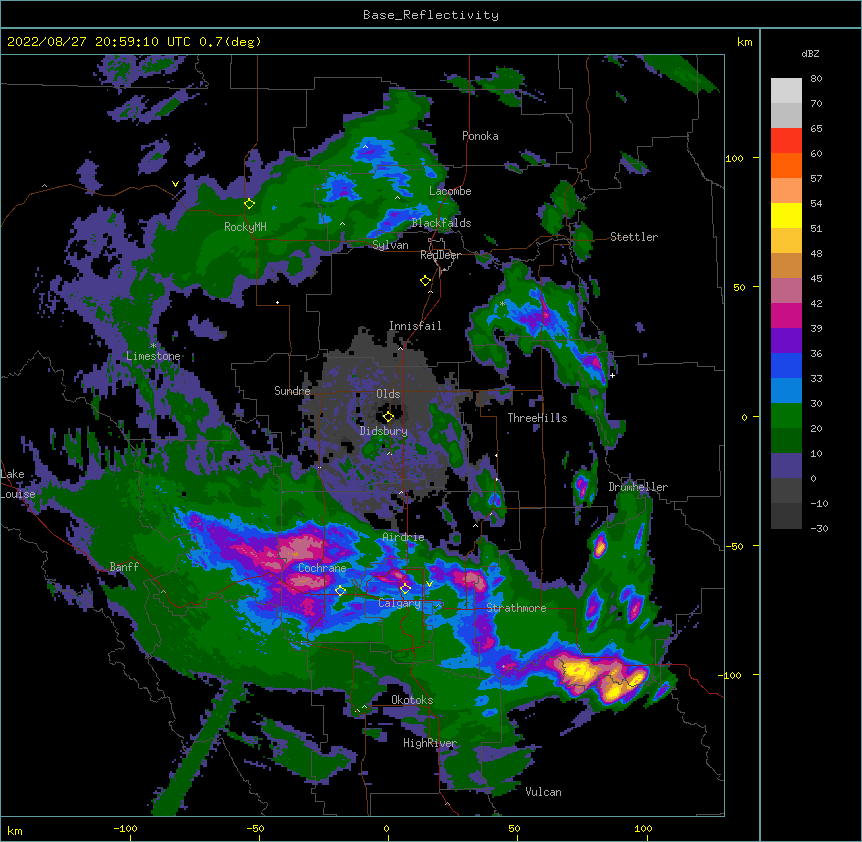Select the dark green 10-20 dBZ swatch
The width and height of the screenshot is (862, 842).
786,441
